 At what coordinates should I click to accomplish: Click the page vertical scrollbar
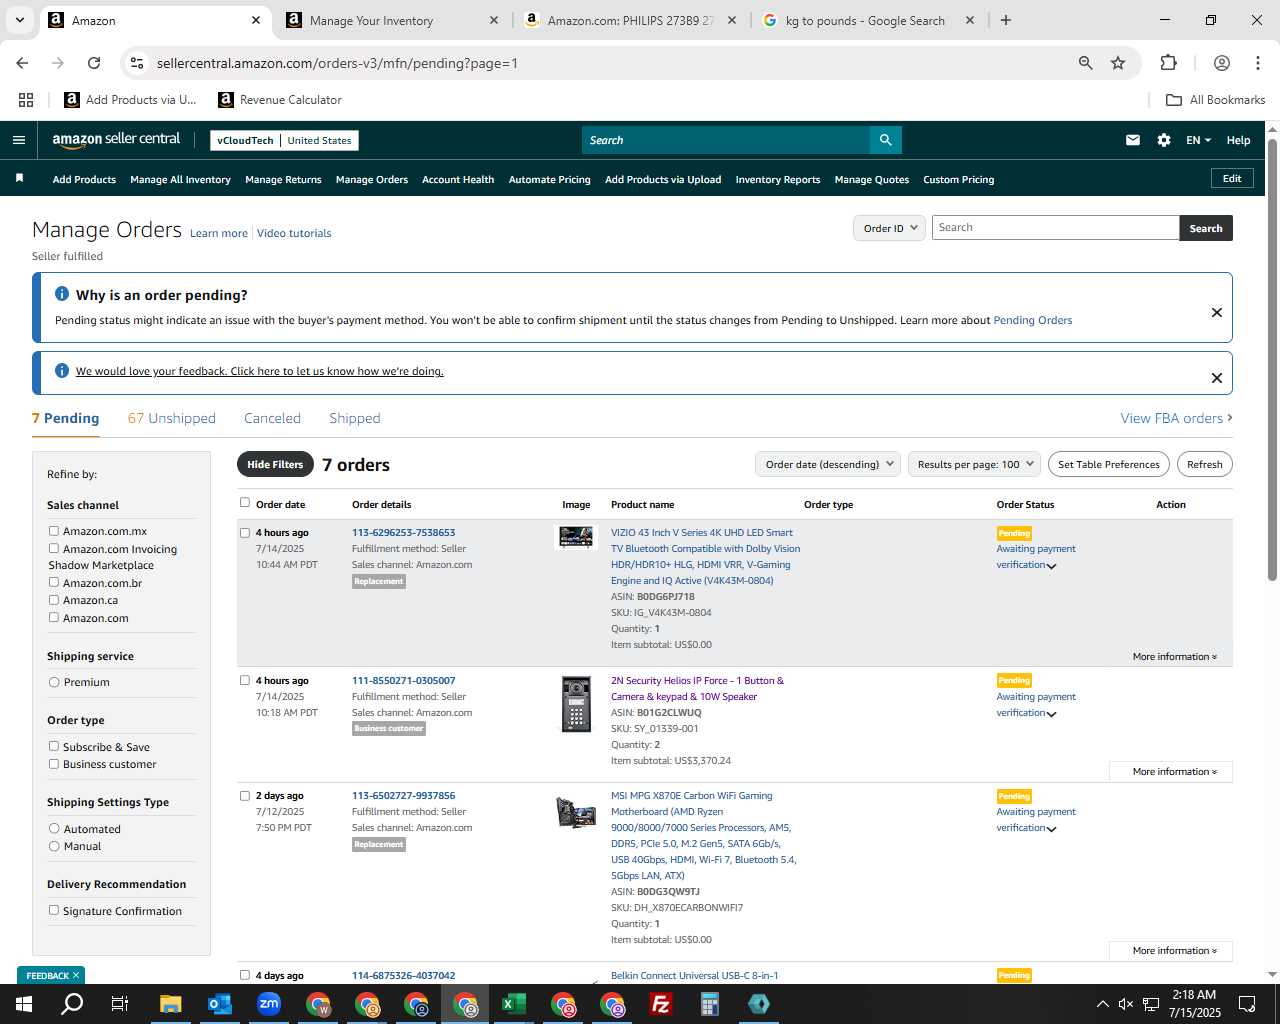[1272, 360]
